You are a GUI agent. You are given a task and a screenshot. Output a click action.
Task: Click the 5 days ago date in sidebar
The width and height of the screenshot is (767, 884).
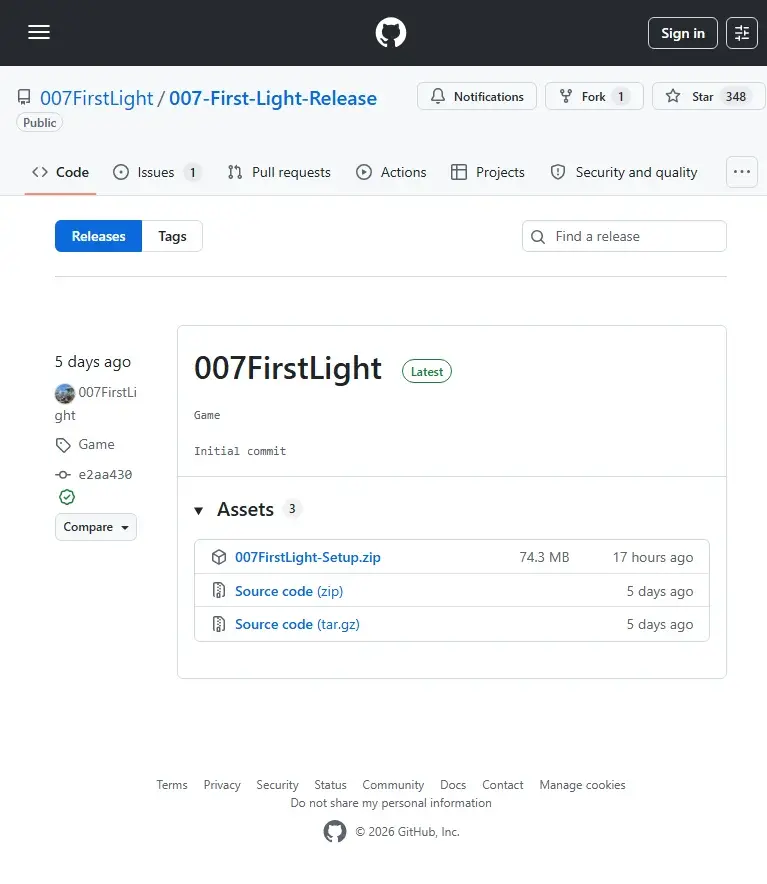click(x=93, y=362)
